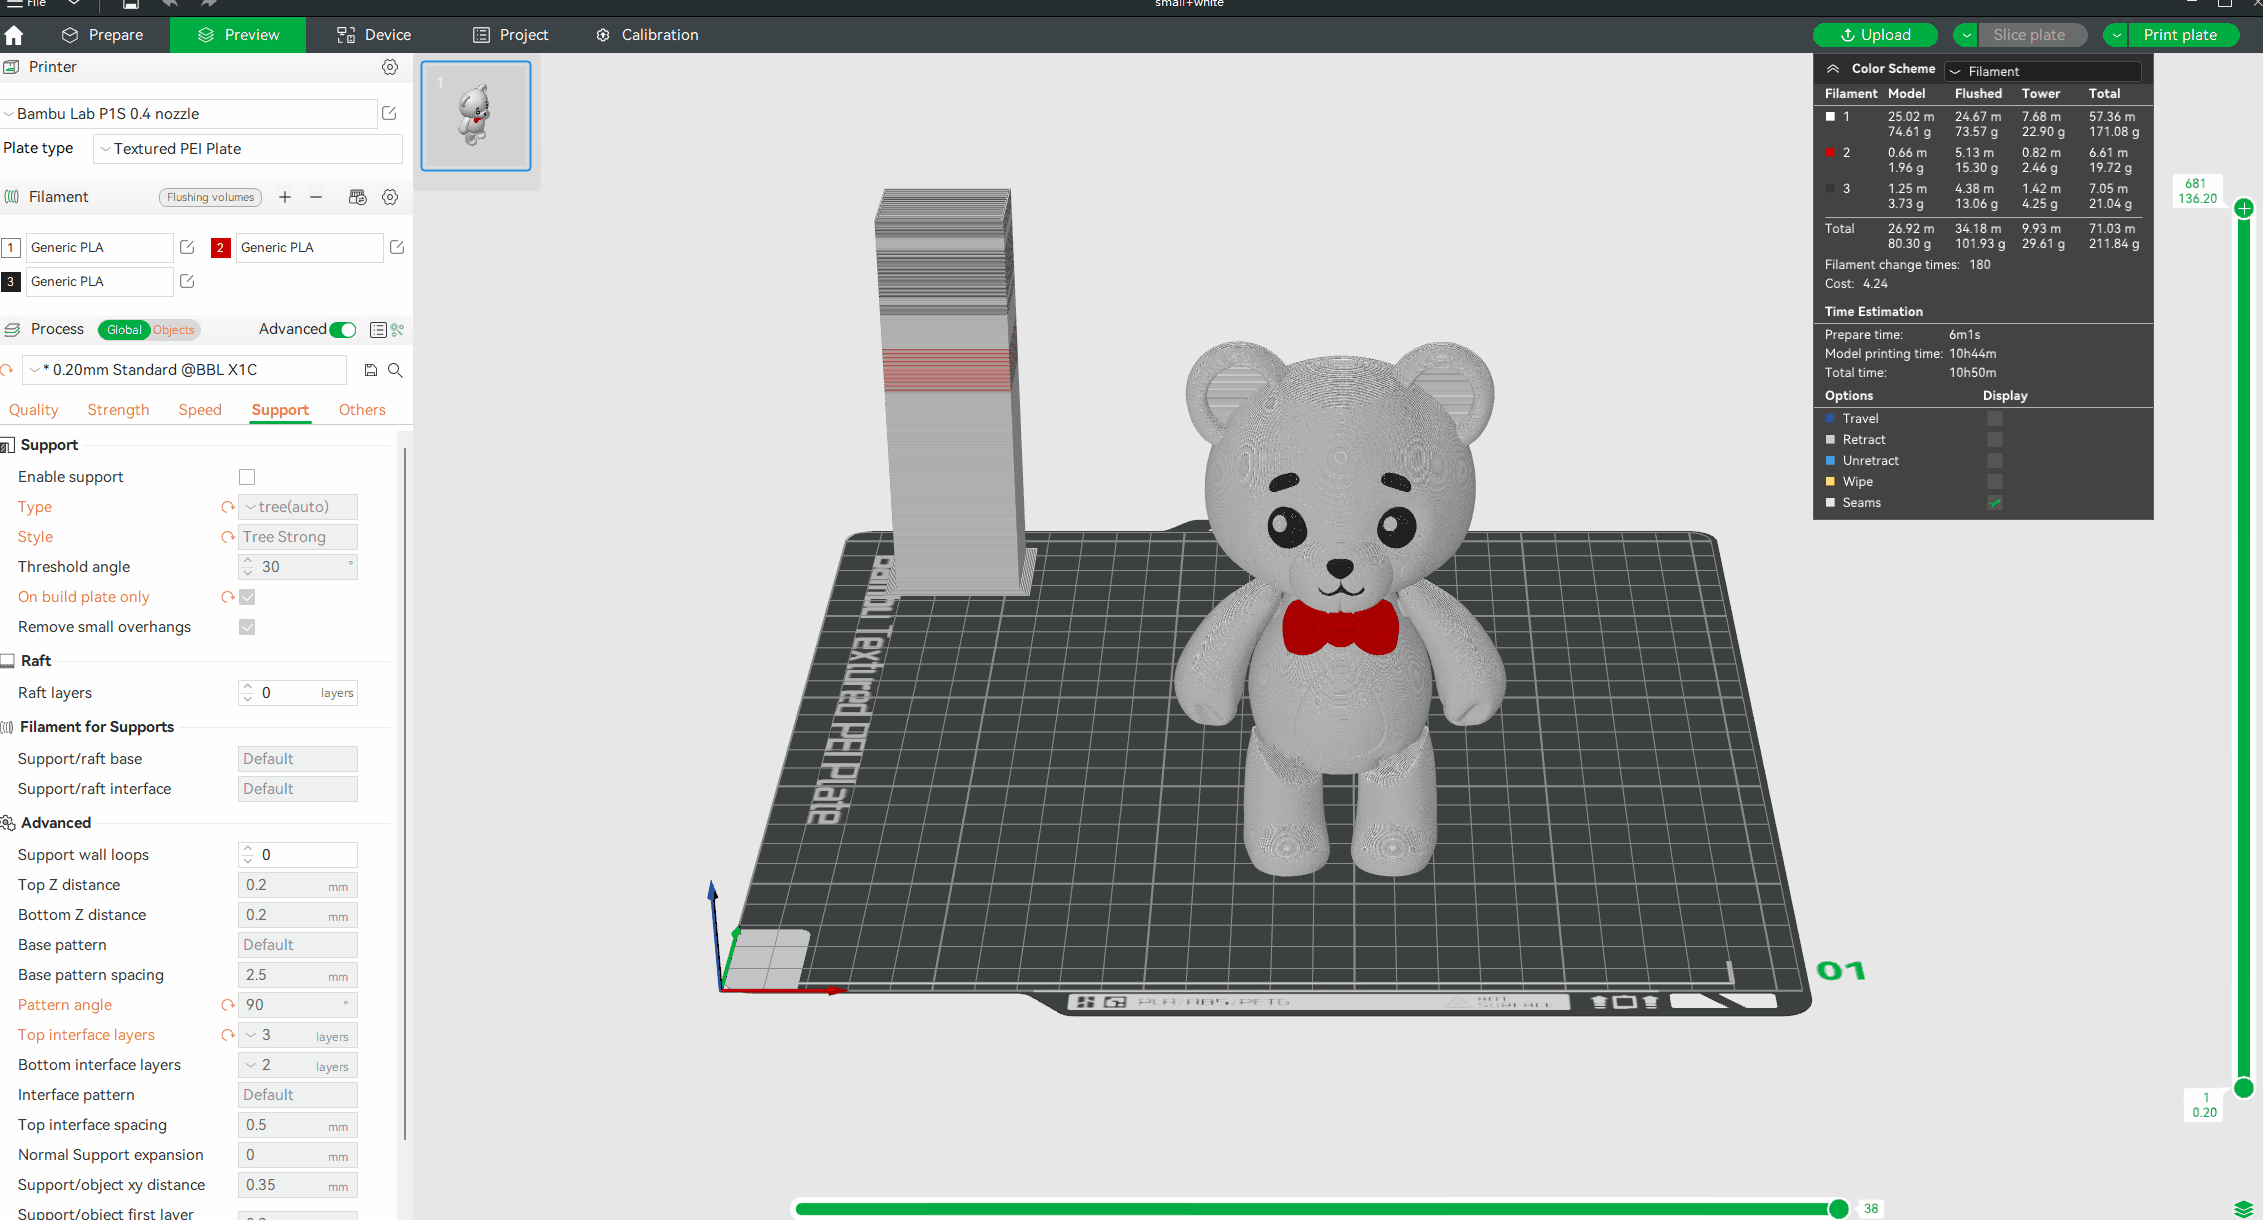
Task: Reset Pattern angle to default
Action: [228, 1005]
